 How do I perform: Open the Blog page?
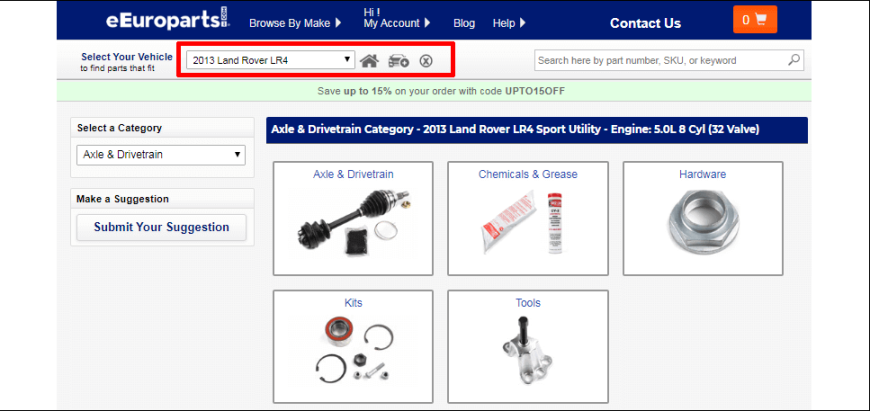point(464,23)
